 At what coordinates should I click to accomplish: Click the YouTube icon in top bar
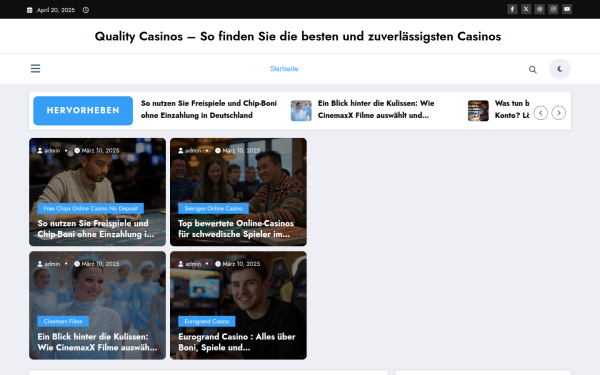coord(567,9)
